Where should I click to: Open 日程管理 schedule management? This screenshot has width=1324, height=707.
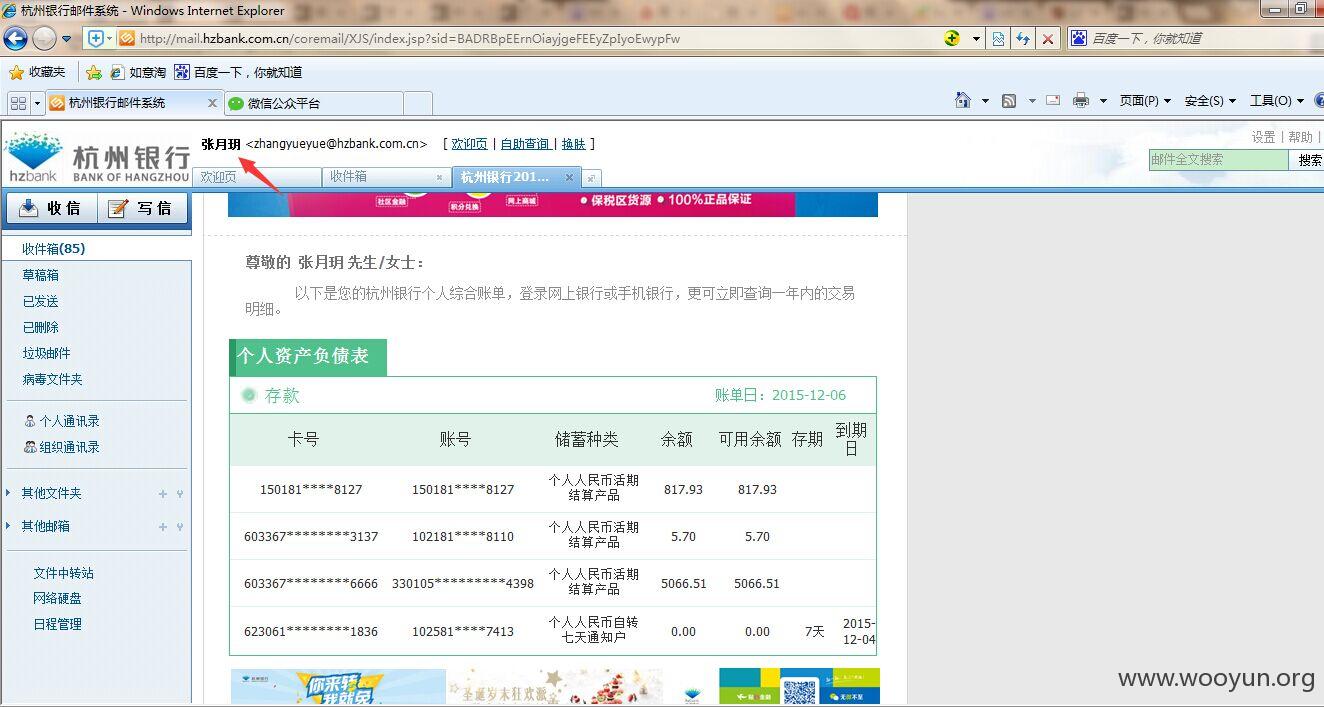(57, 624)
